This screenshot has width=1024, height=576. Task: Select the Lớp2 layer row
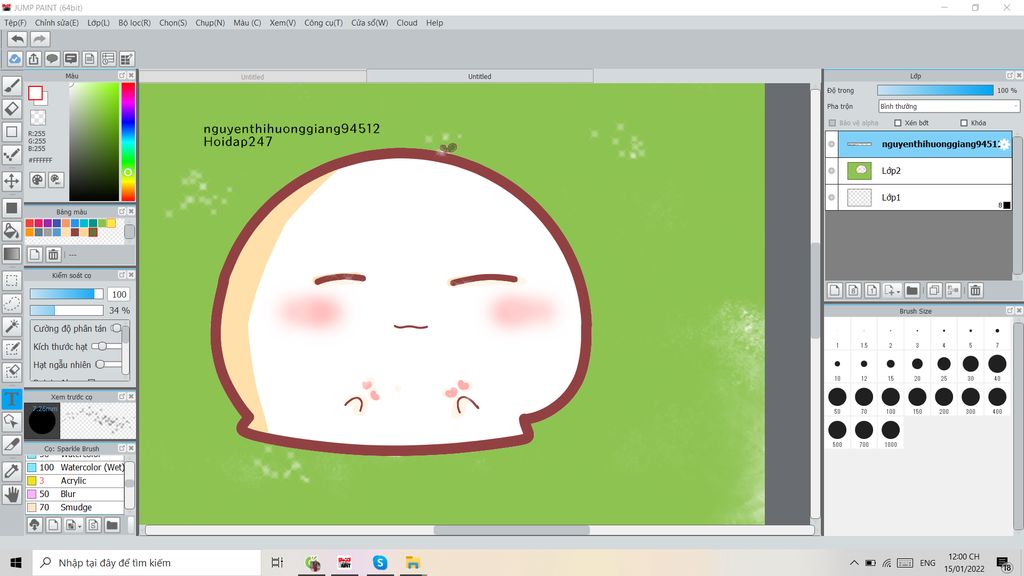click(x=919, y=170)
